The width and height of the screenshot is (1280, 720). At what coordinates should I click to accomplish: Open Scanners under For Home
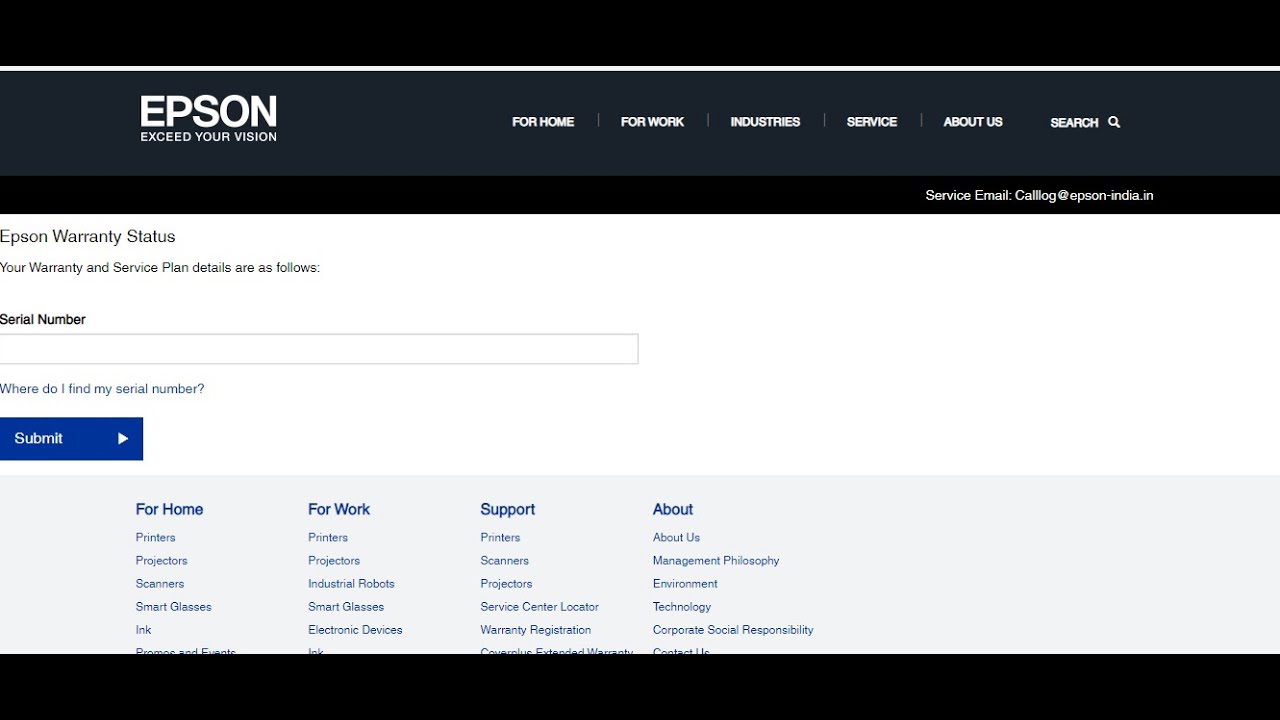tap(160, 584)
